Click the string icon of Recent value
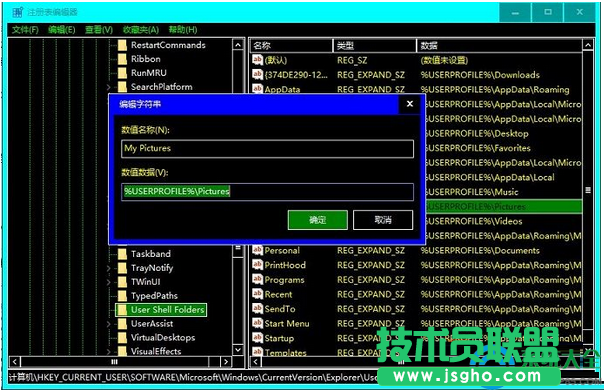This screenshot has width=604, height=392. [x=257, y=294]
